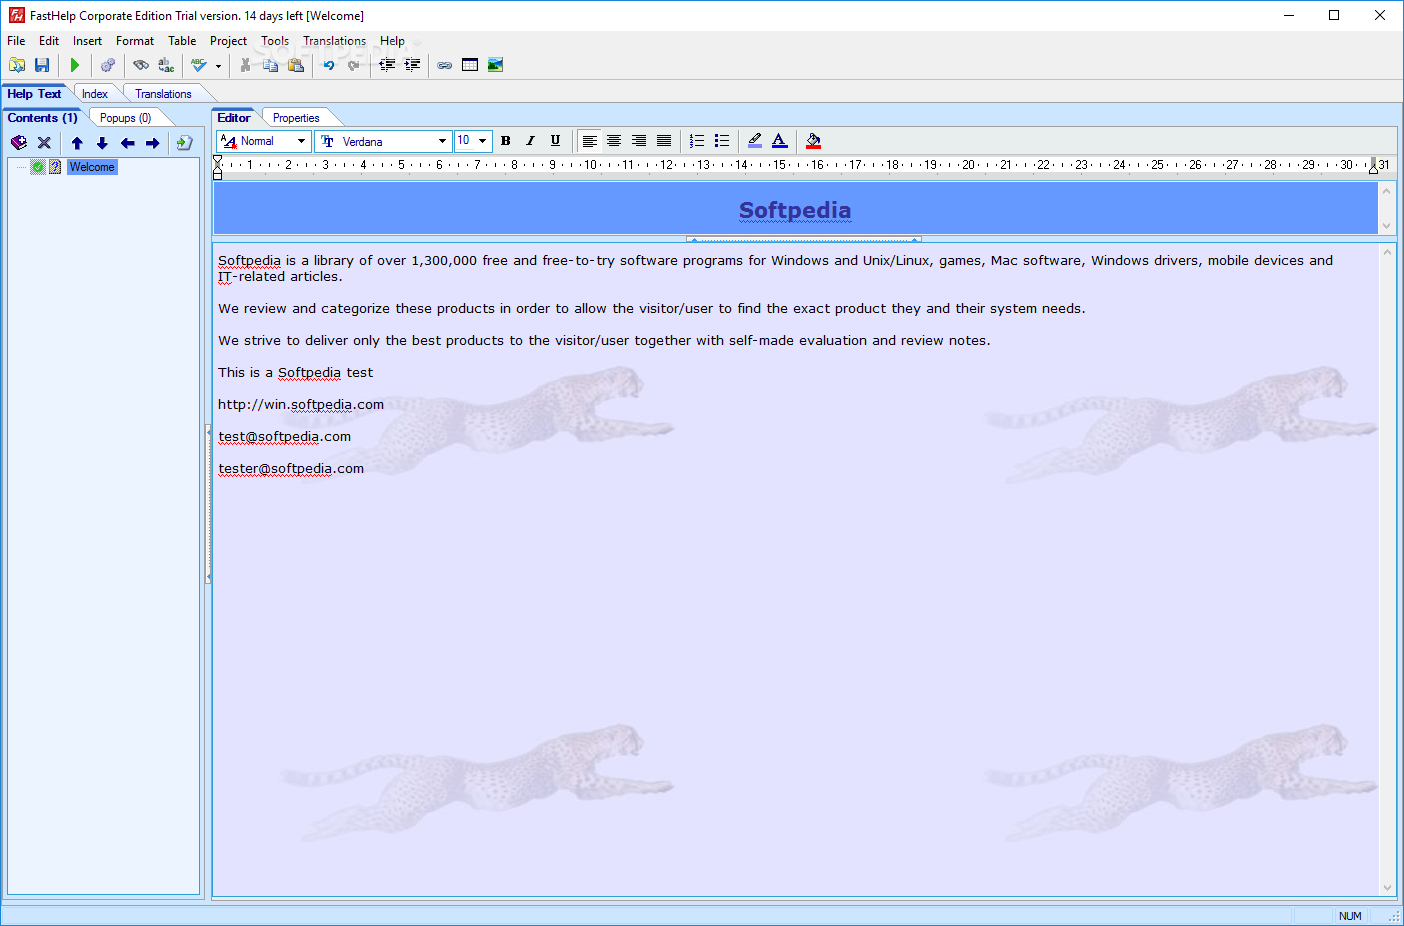
Task: Open the find and replace tool
Action: (x=166, y=65)
